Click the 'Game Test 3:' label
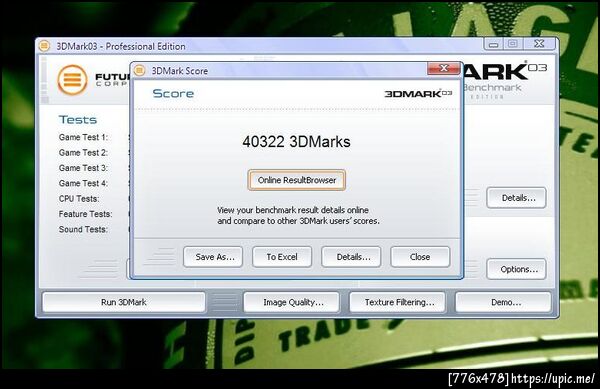 click(x=83, y=168)
